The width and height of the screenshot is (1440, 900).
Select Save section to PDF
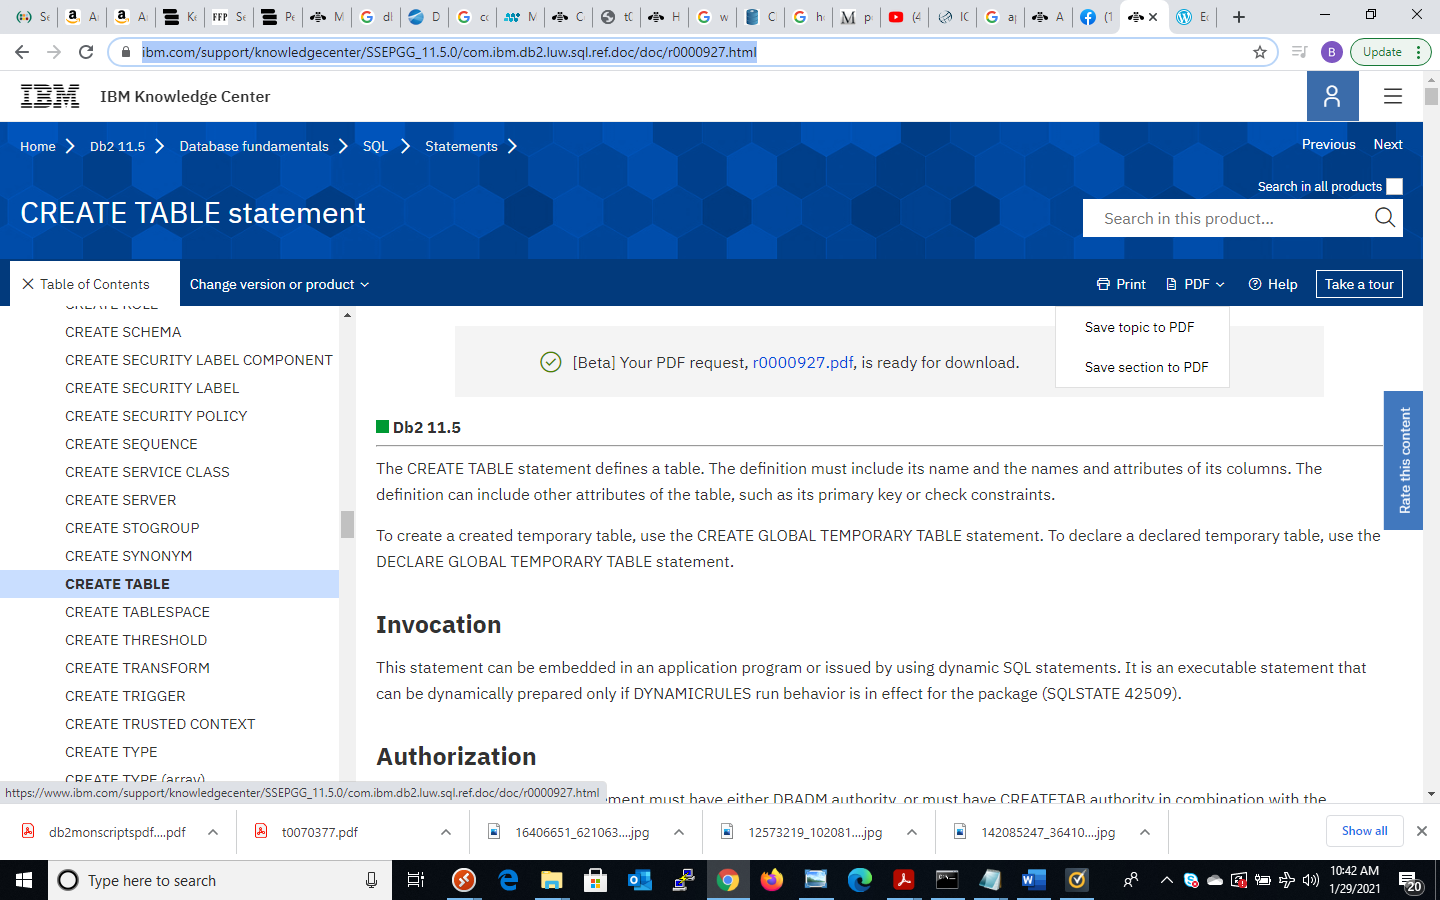click(1146, 367)
